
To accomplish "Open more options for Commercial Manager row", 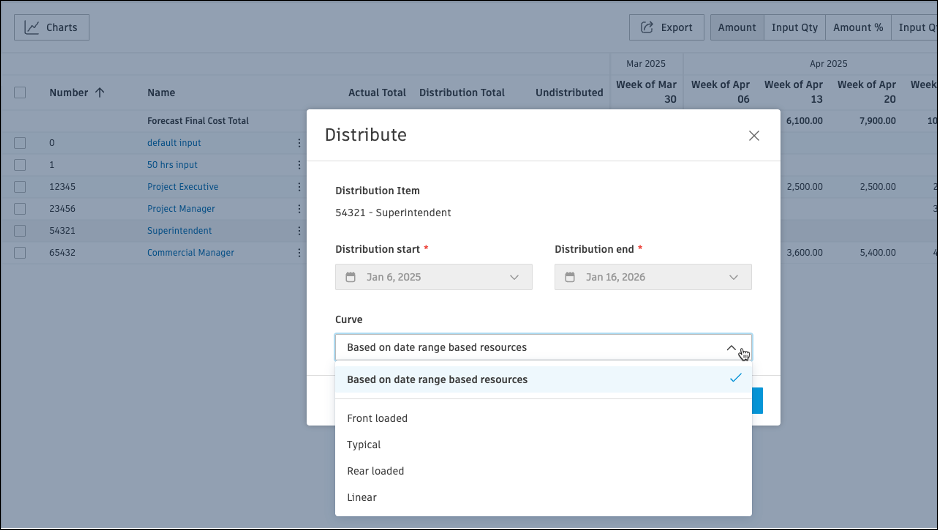I will pyautogui.click(x=299, y=252).
